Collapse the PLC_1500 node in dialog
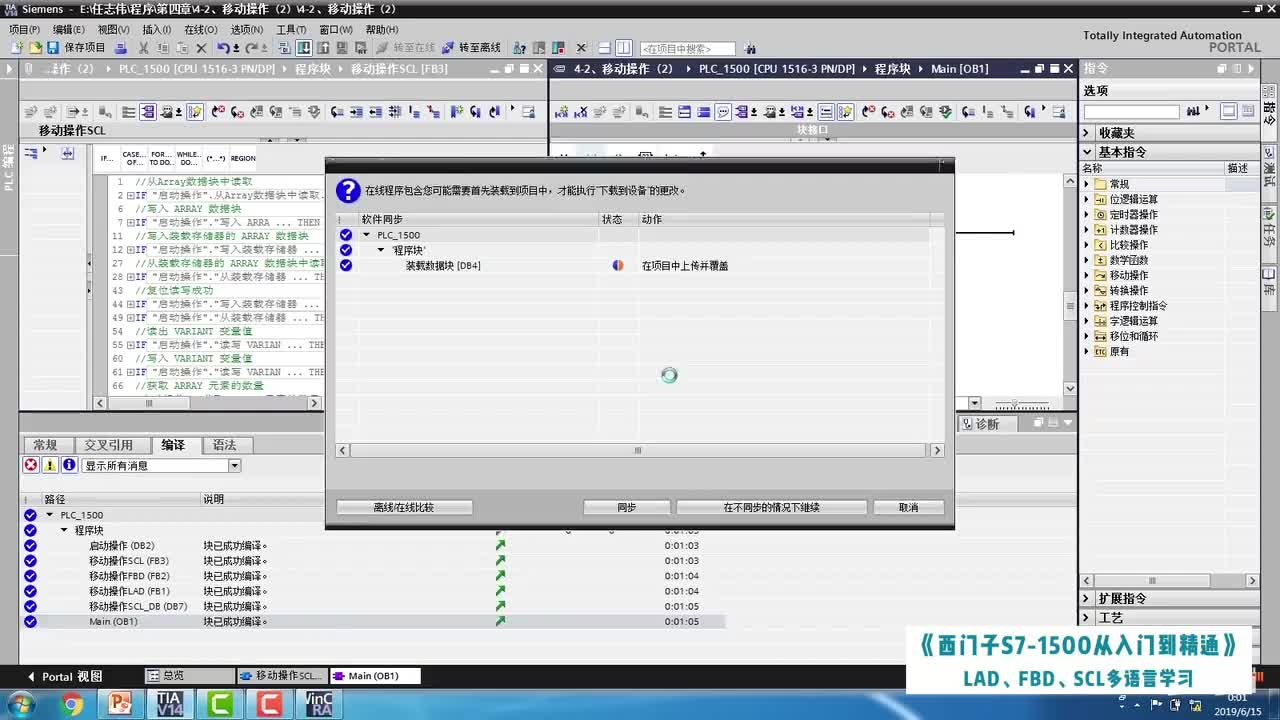Screen dimensions: 1280x720 367,235
